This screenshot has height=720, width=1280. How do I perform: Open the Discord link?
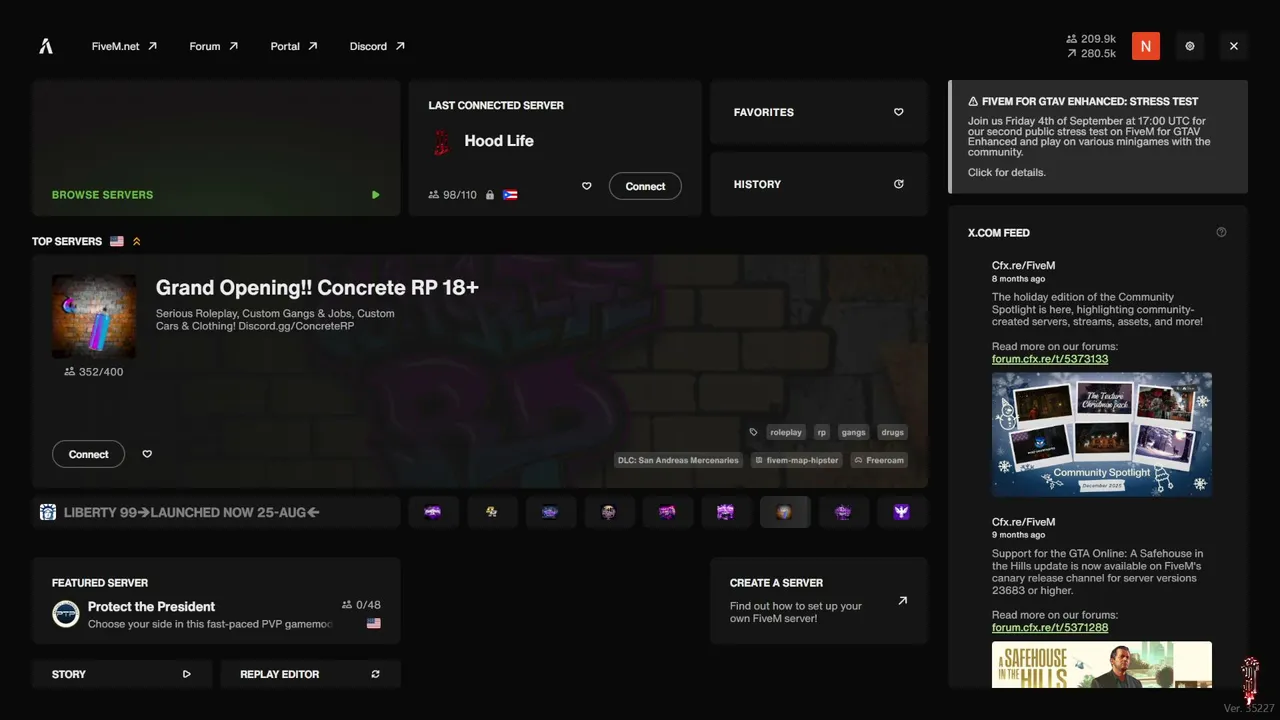[x=377, y=46]
